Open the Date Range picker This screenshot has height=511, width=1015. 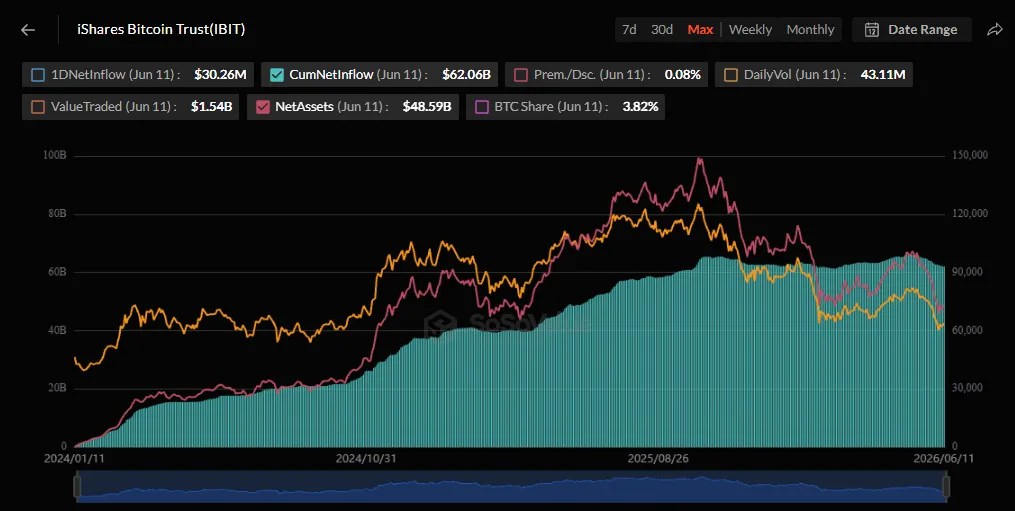[x=911, y=30]
